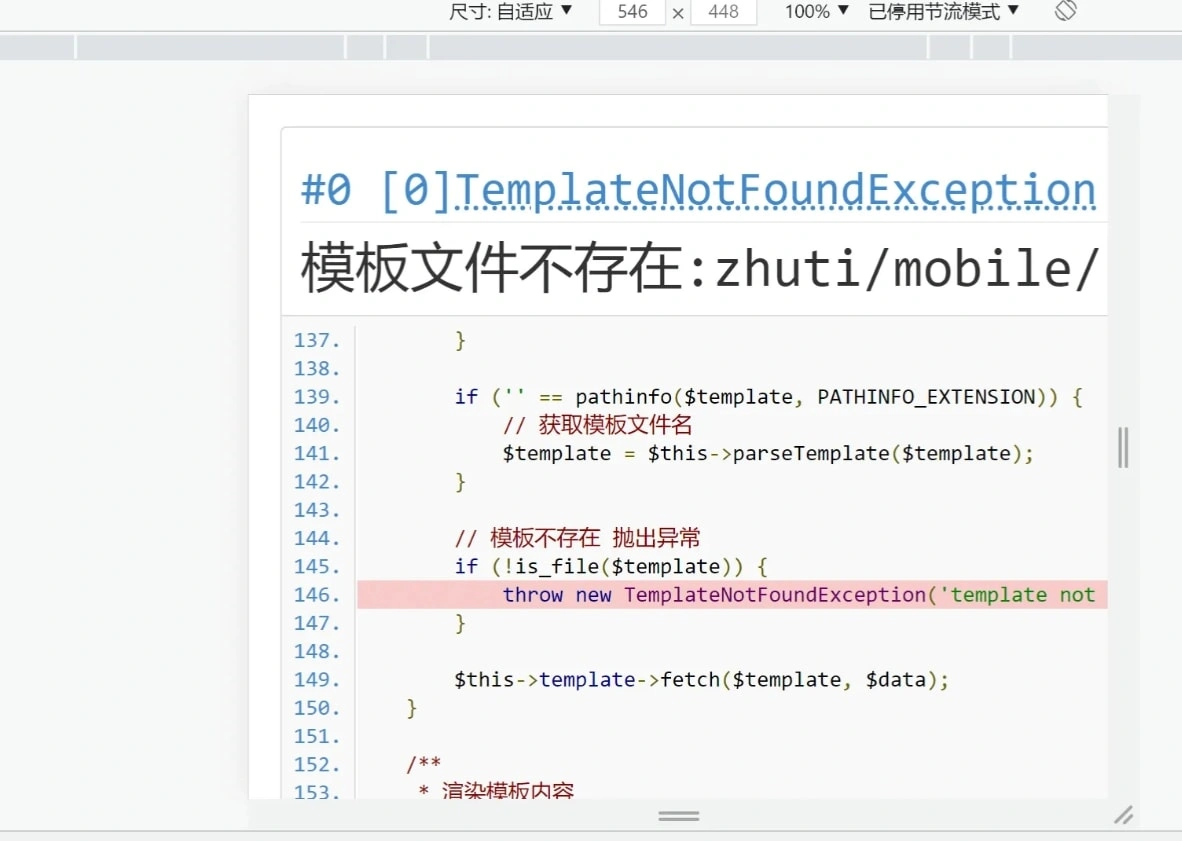Click the vertical resize handle on right edge

click(x=1122, y=448)
